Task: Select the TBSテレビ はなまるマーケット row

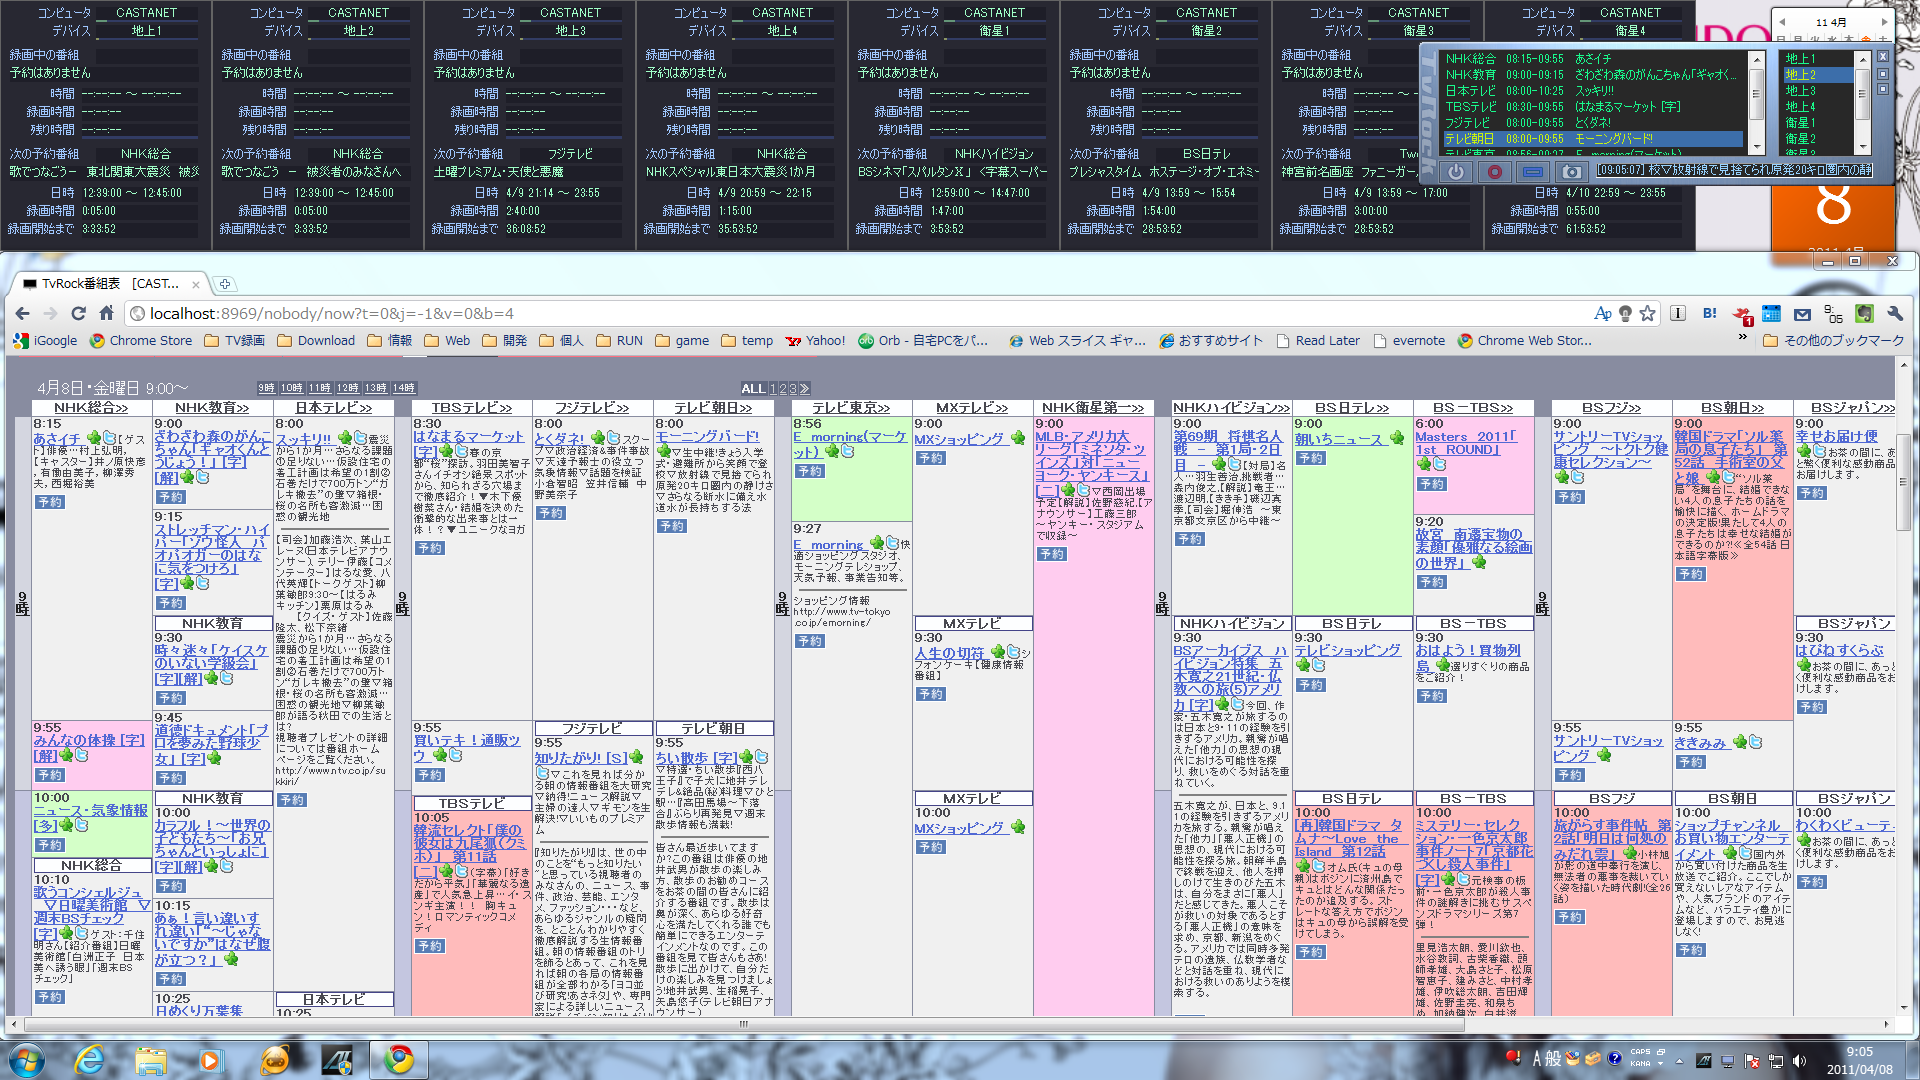Action: pyautogui.click(x=1592, y=107)
